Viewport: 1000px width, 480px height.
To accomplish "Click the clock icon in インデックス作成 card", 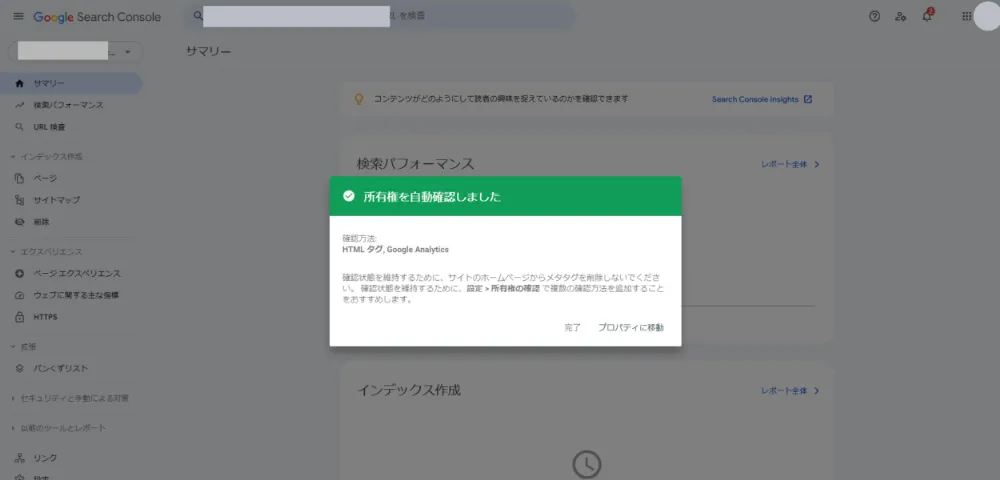I will [x=587, y=465].
